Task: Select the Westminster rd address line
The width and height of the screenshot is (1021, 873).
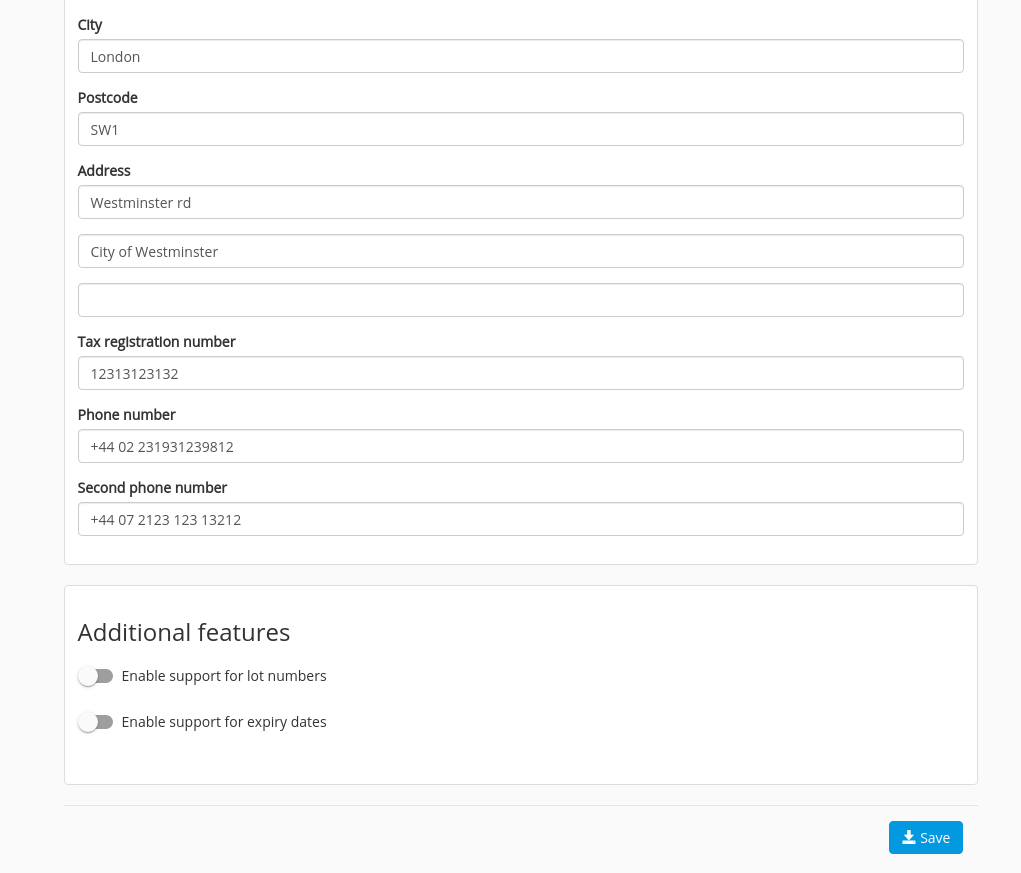Action: (521, 202)
